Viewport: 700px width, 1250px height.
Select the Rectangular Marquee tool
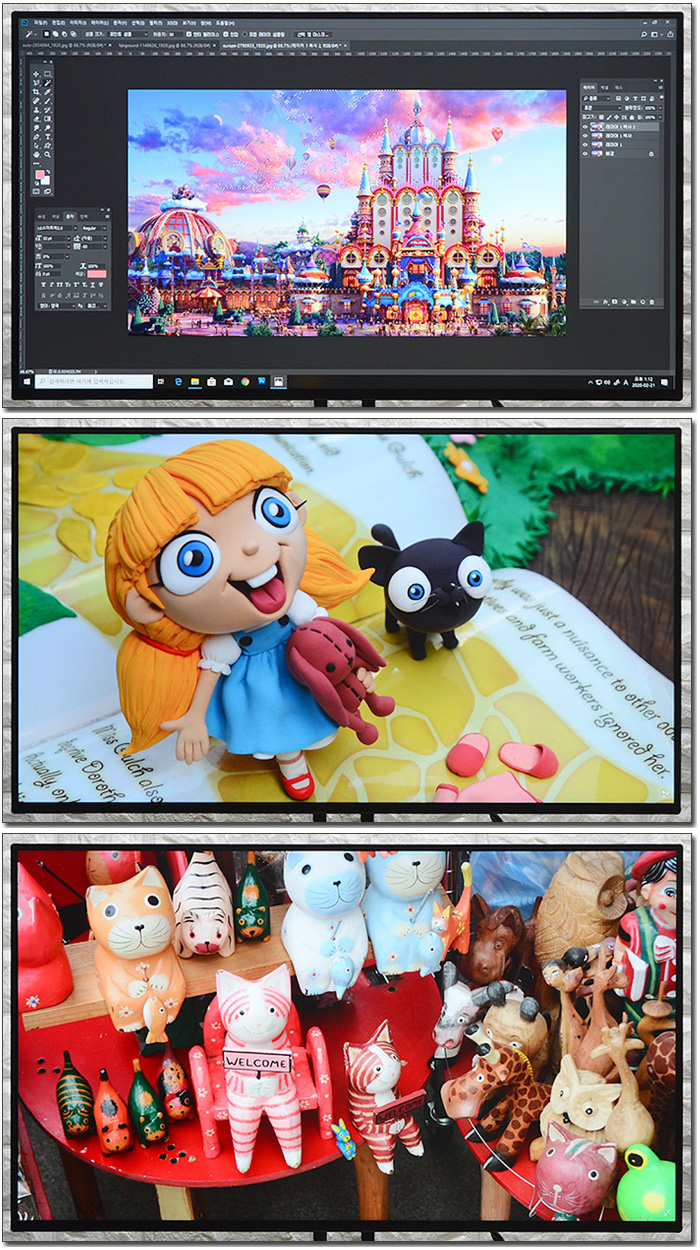tap(48, 74)
